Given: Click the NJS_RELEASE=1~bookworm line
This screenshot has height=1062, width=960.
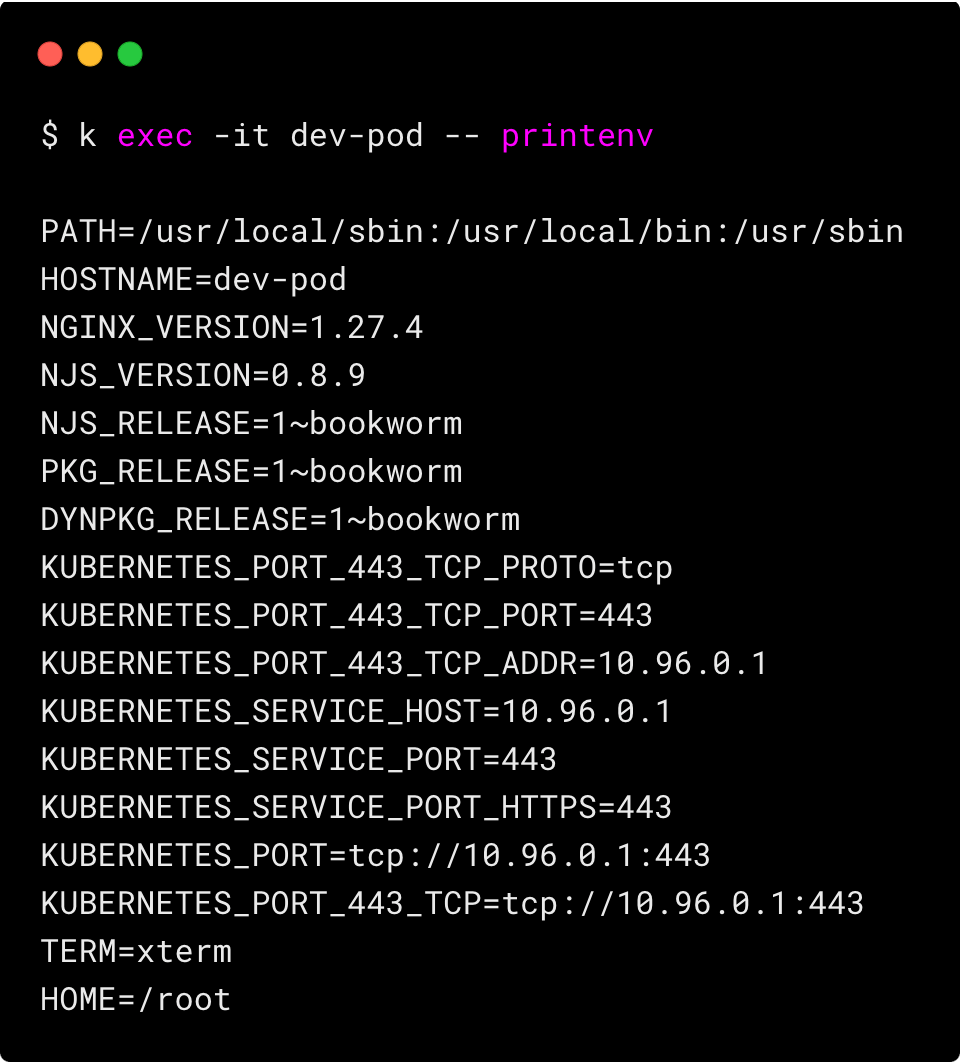Looking at the screenshot, I should 251,424.
